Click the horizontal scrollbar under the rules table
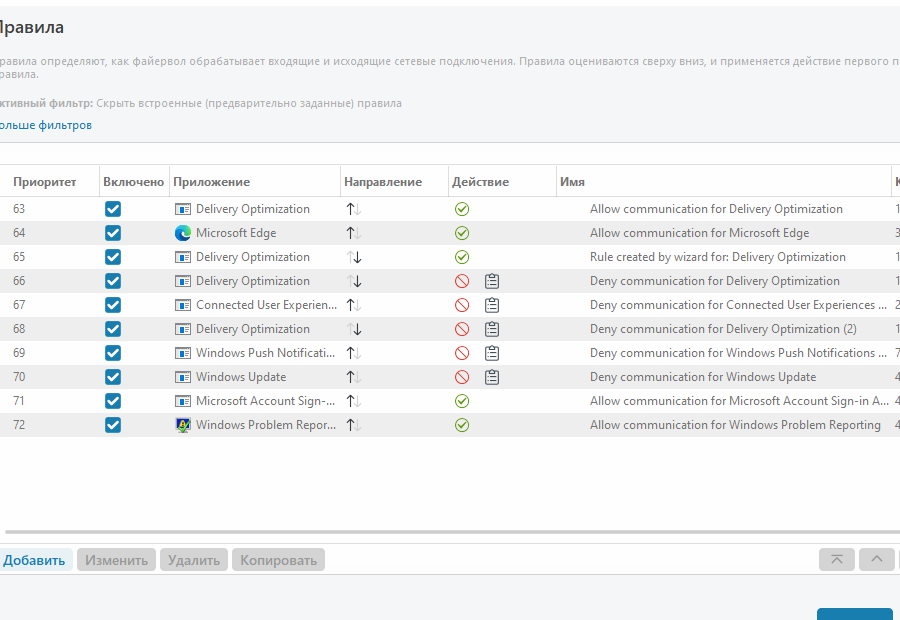Screen dimensions: 900x620 pyautogui.click(x=452, y=532)
